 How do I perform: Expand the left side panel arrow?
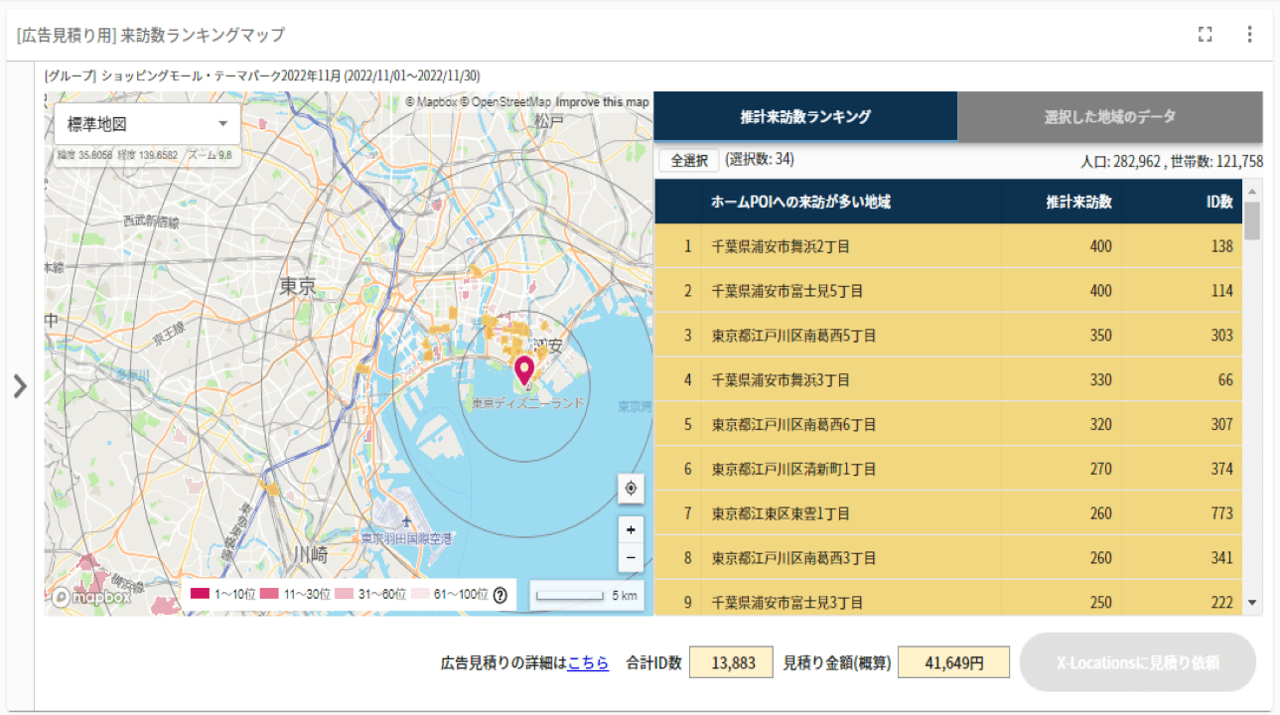point(20,386)
